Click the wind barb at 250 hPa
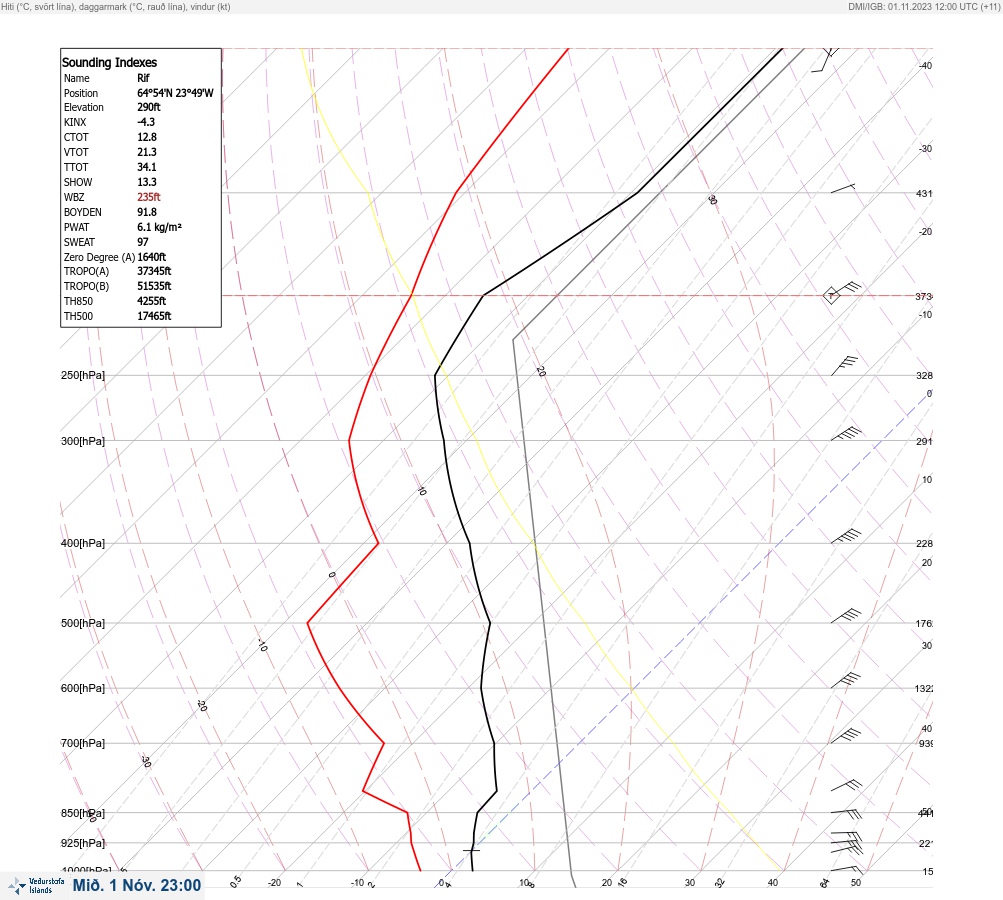 click(844, 366)
